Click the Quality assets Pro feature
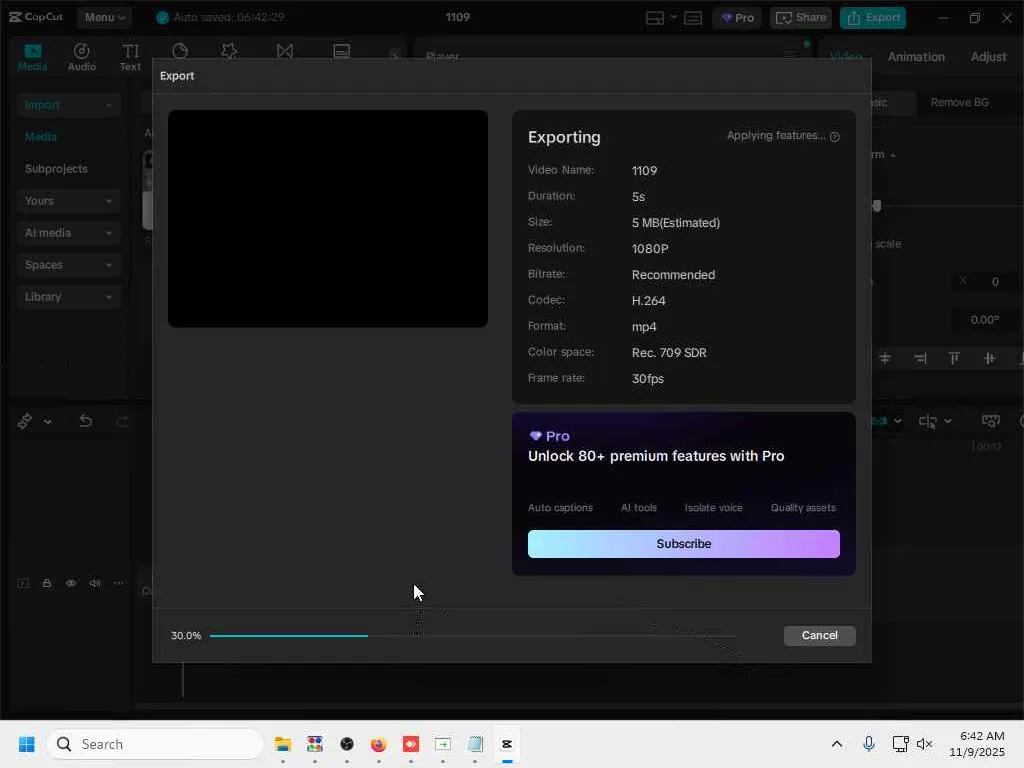The height and width of the screenshot is (768, 1024). (x=803, y=507)
